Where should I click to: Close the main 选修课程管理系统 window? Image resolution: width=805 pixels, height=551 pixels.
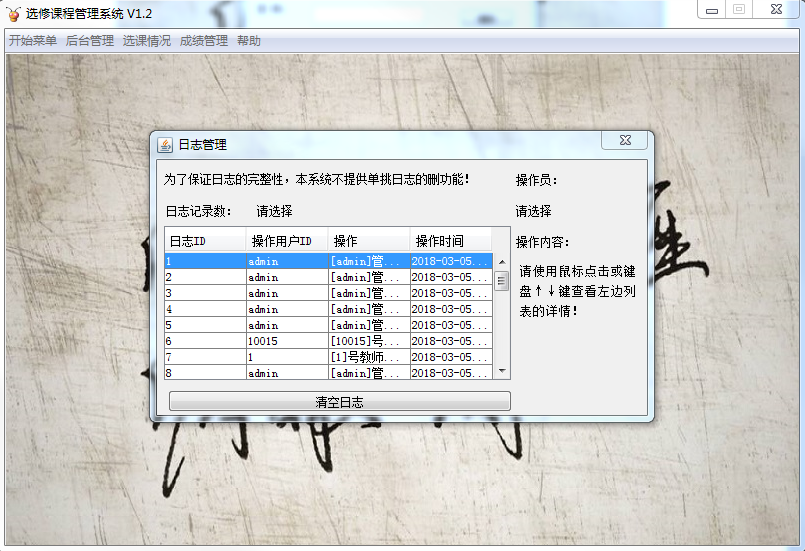click(776, 10)
